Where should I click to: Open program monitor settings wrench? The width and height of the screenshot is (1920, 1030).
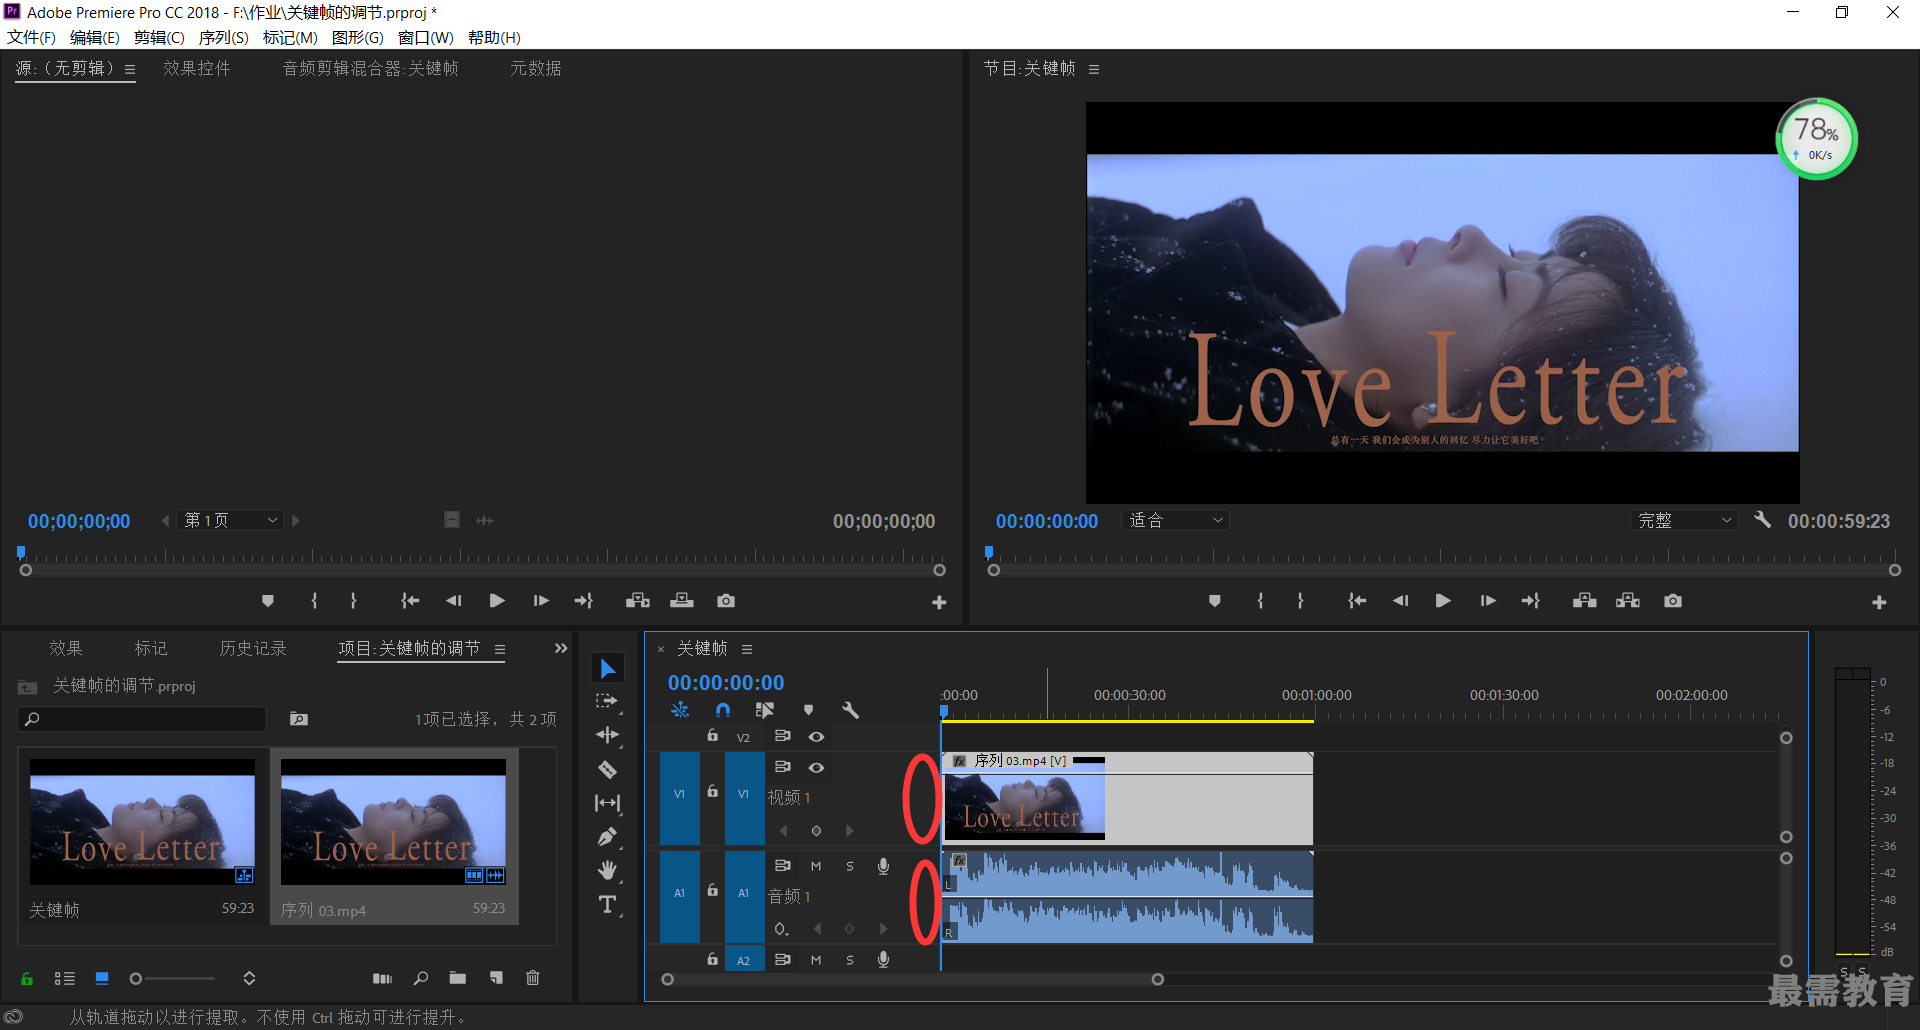[x=1762, y=520]
